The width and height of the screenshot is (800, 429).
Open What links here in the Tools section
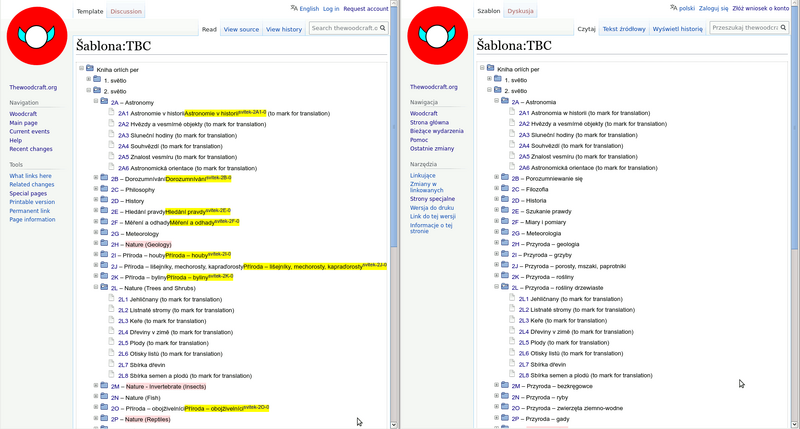click(x=30, y=175)
